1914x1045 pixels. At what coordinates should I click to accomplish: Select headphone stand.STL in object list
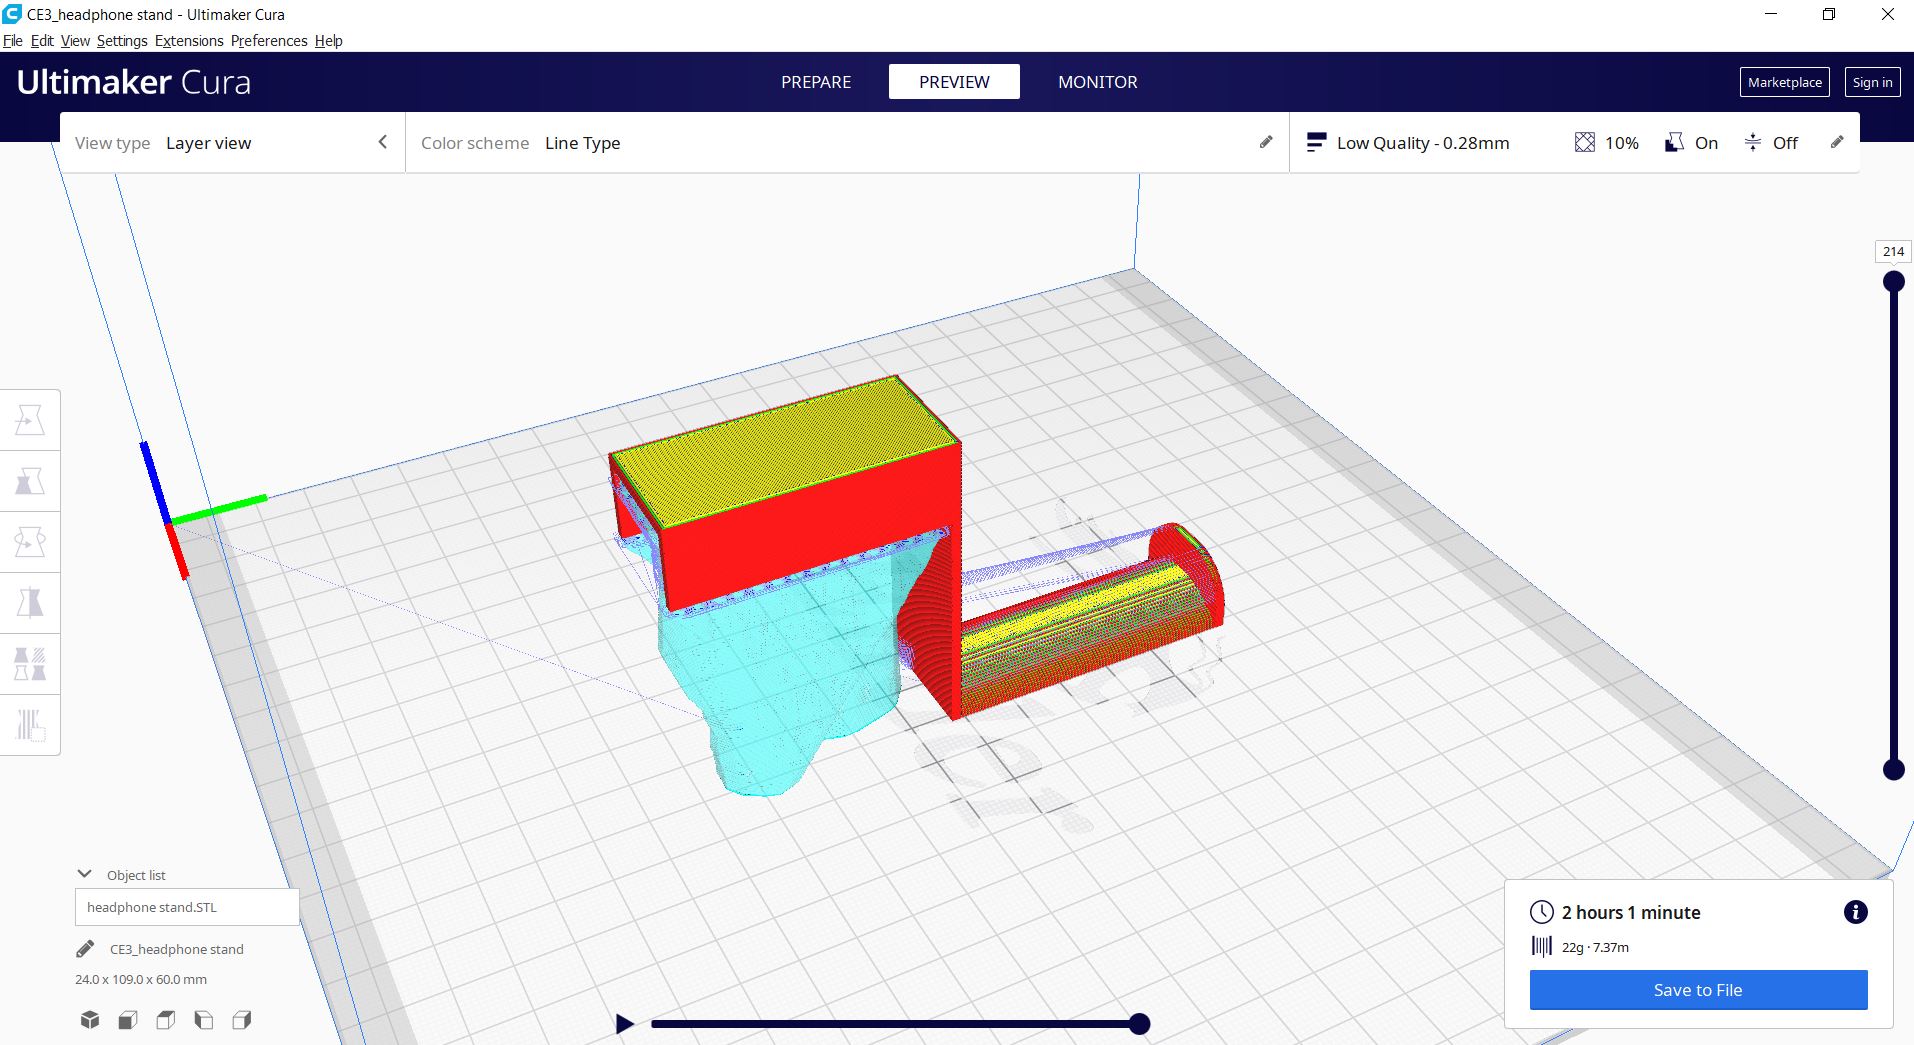187,907
